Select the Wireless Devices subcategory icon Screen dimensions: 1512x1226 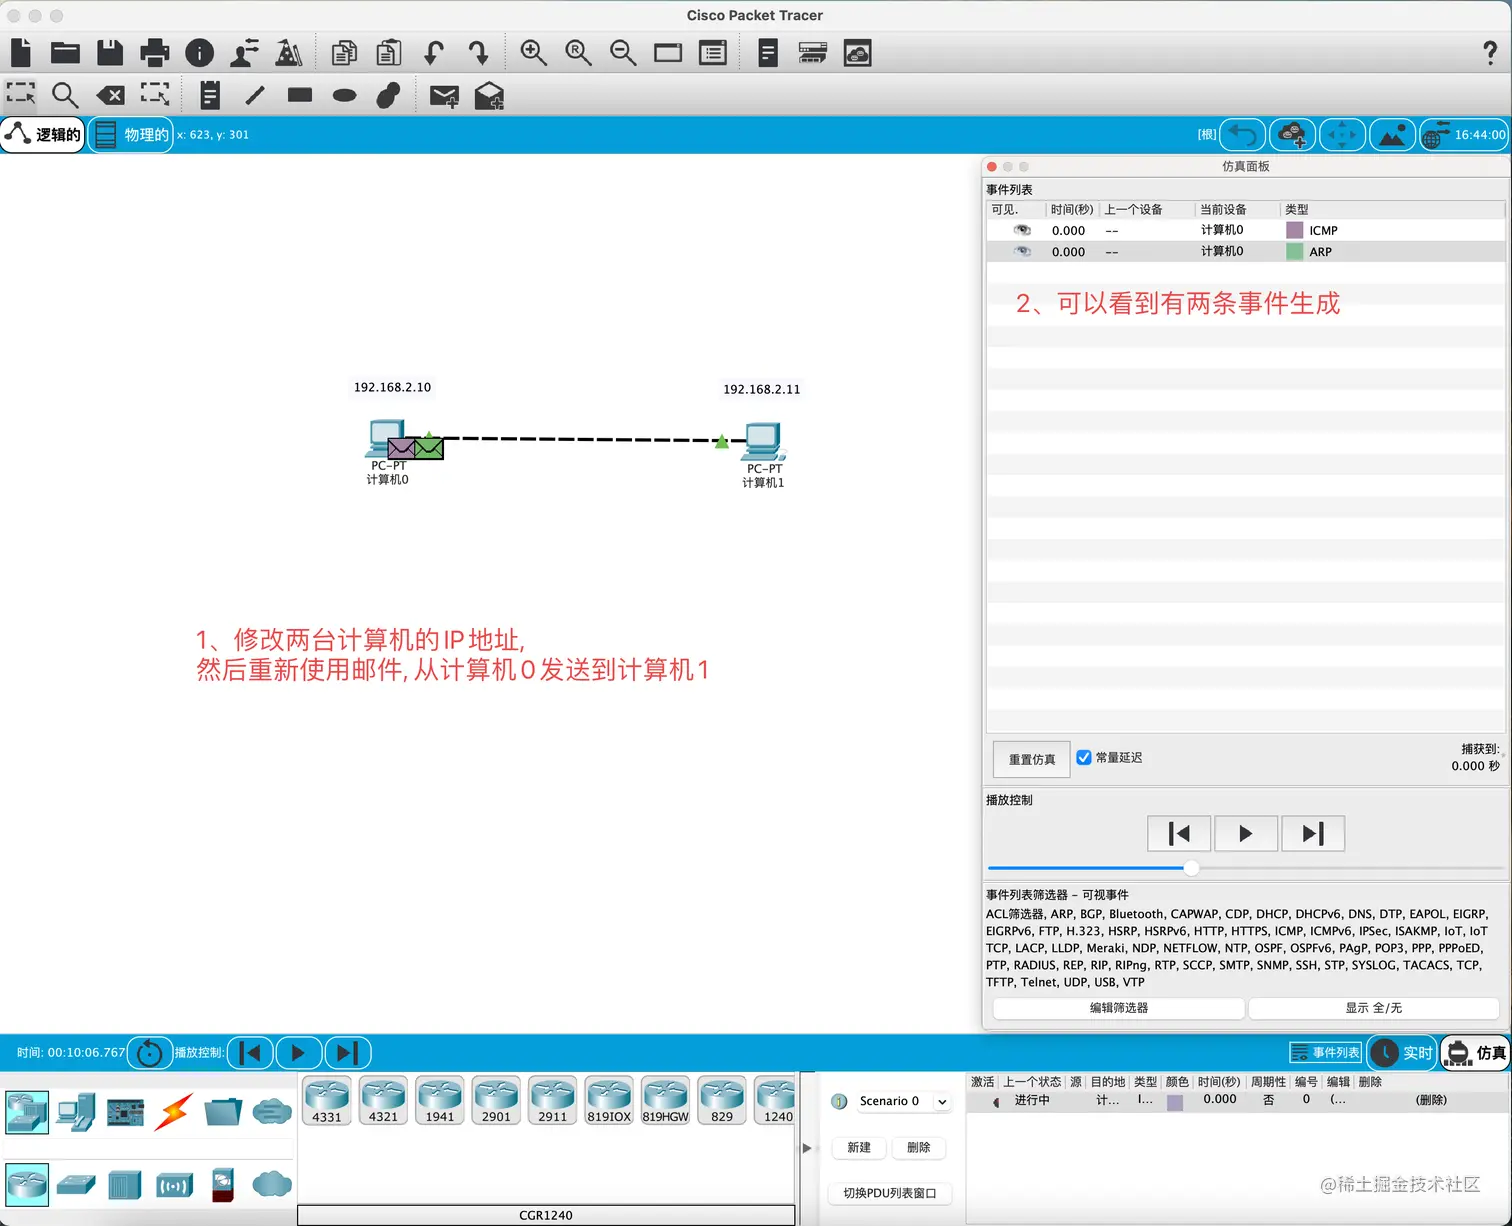point(174,1185)
